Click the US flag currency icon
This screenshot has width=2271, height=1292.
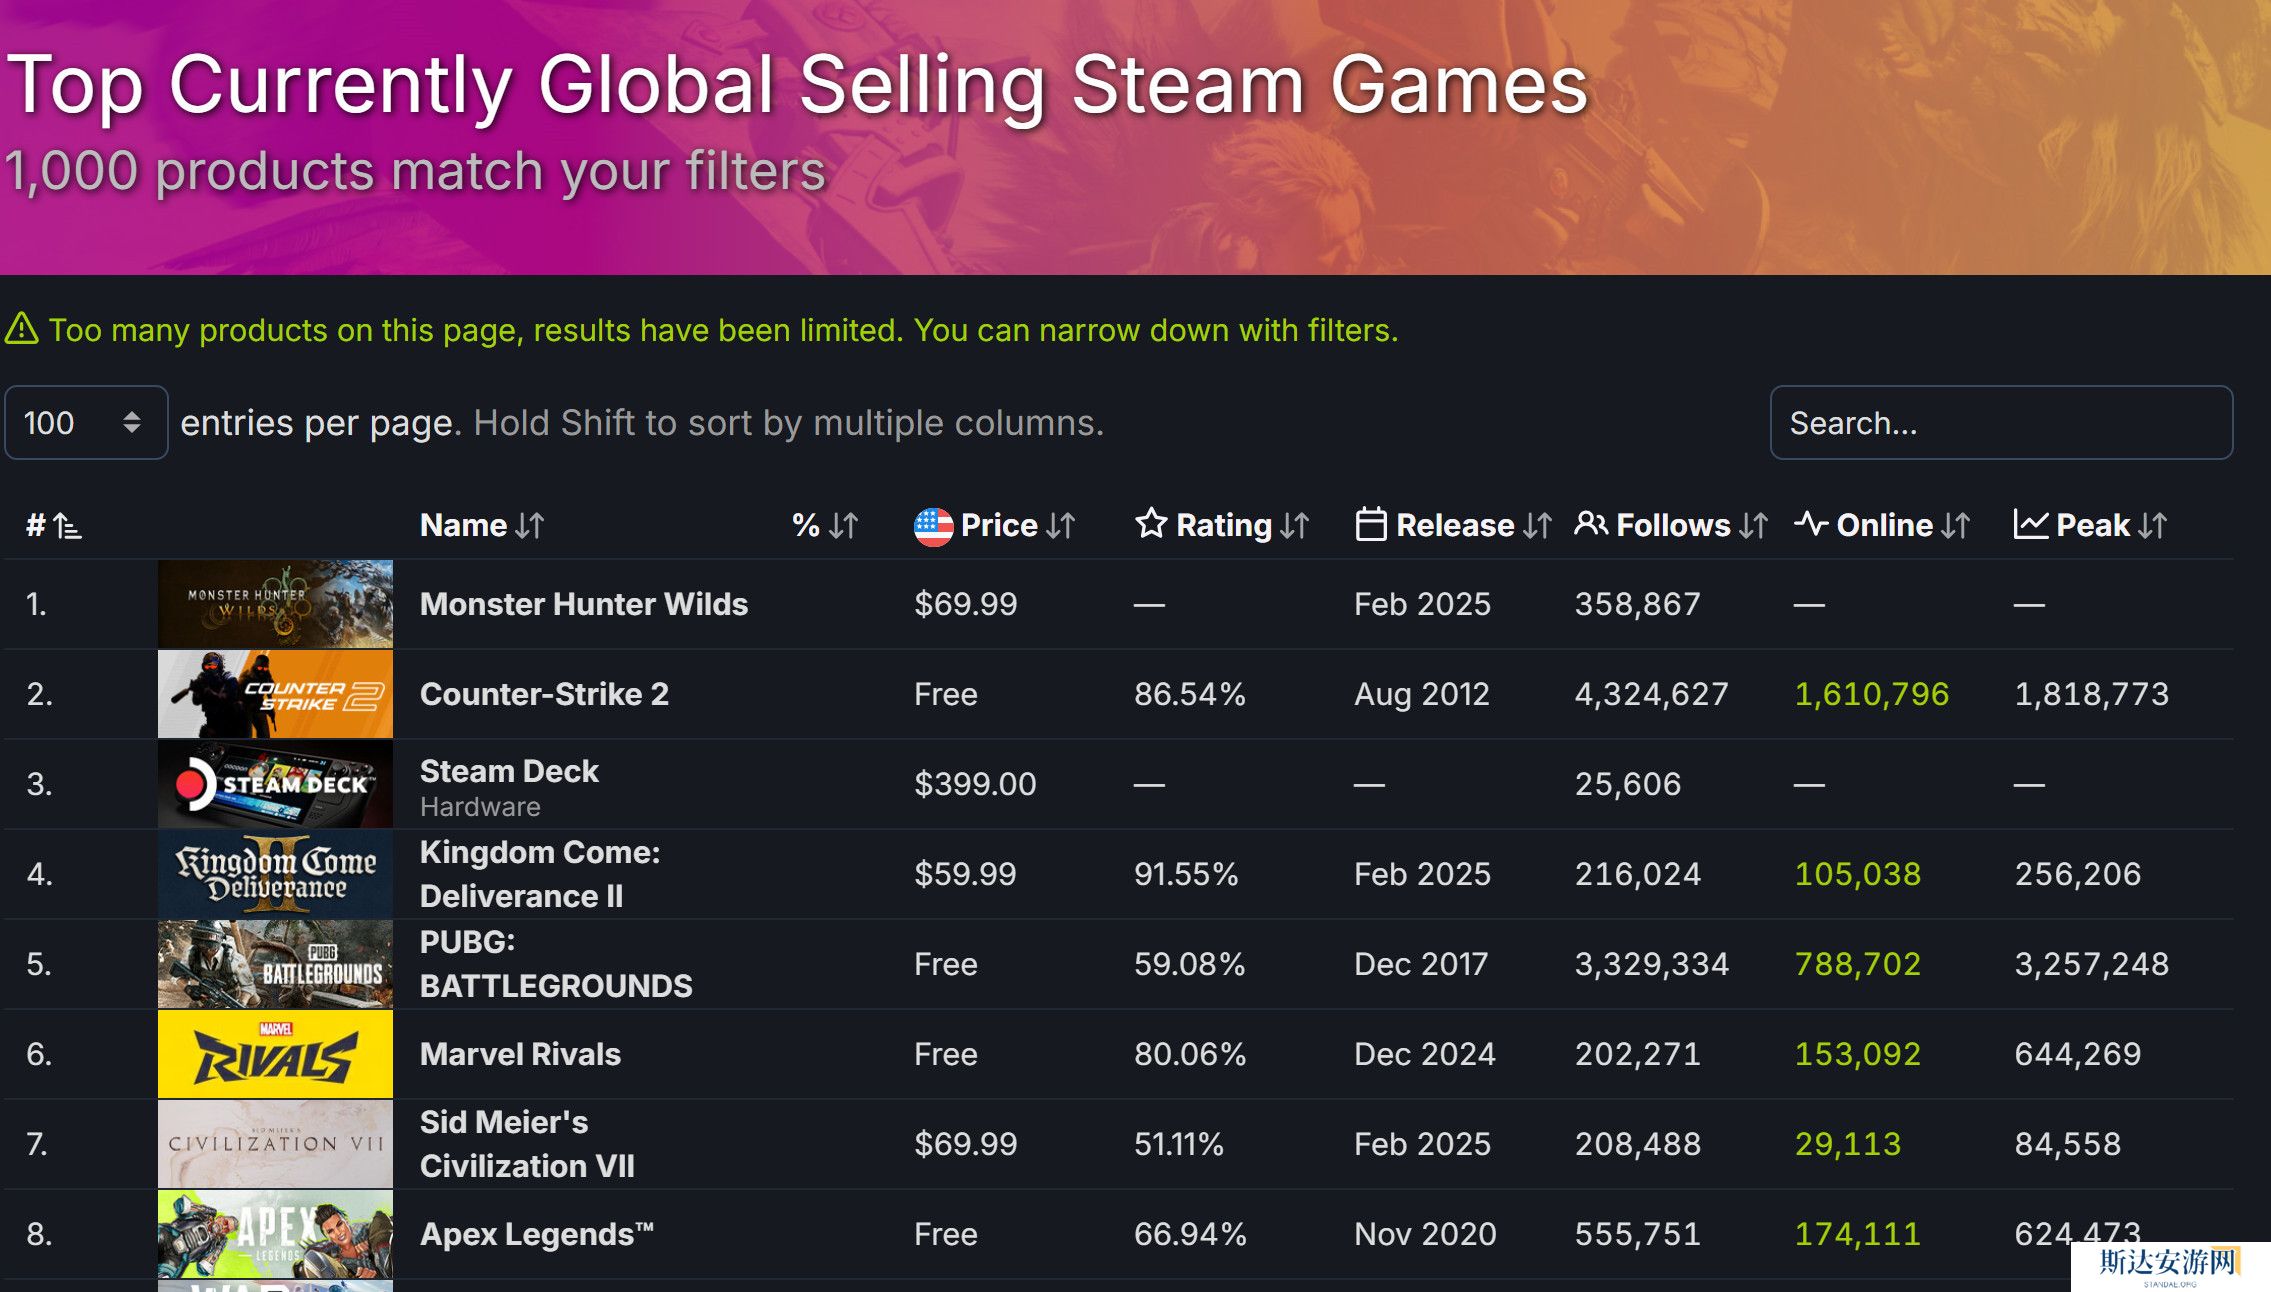click(933, 526)
